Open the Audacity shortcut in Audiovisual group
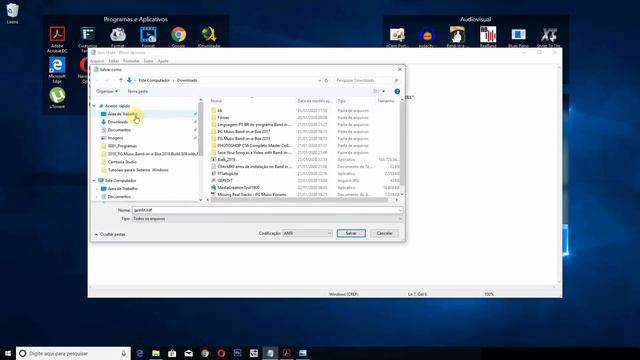This screenshot has width=640, height=360. (427, 37)
